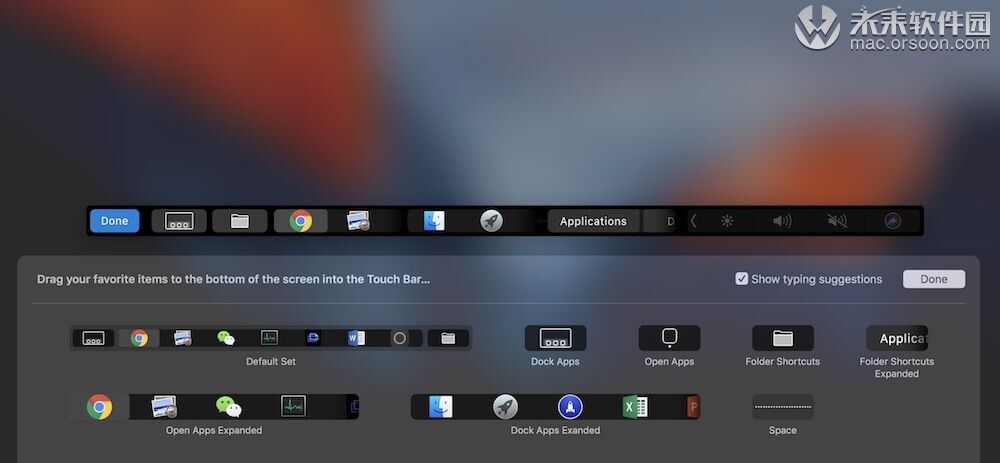This screenshot has width=1000, height=463.
Task: Select the Default Set strip
Action: click(270, 338)
